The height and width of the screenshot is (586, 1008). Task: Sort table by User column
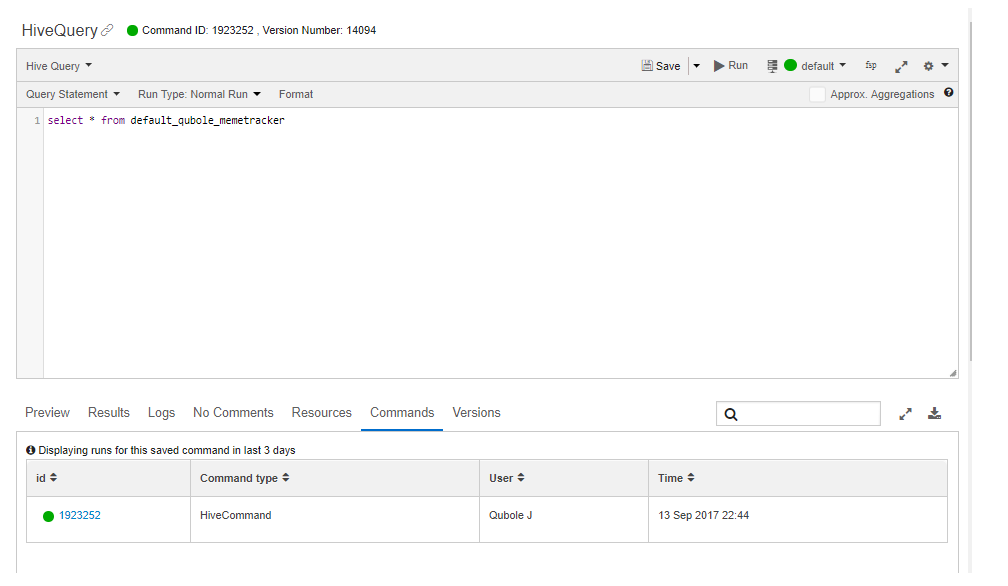(x=521, y=477)
